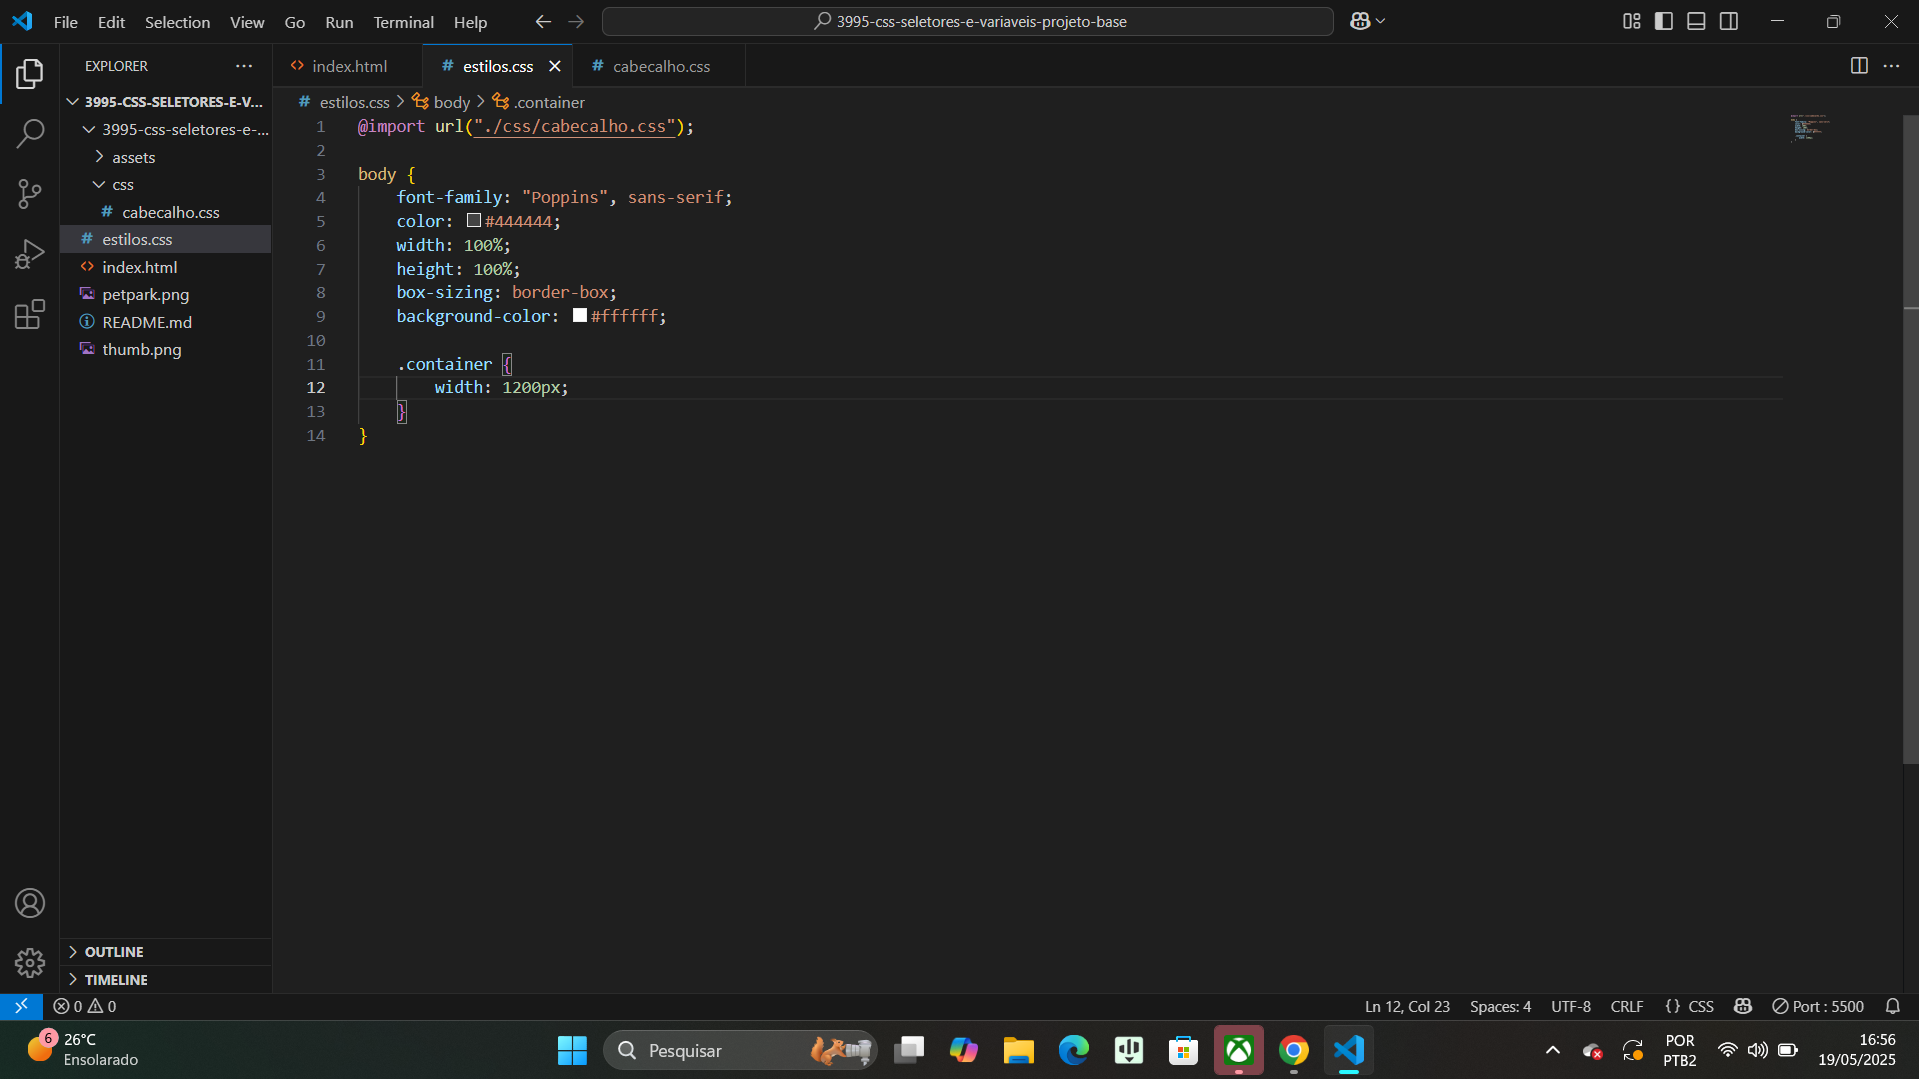Open the Source Control view
Viewport: 1919px width, 1079px height.
[x=30, y=193]
